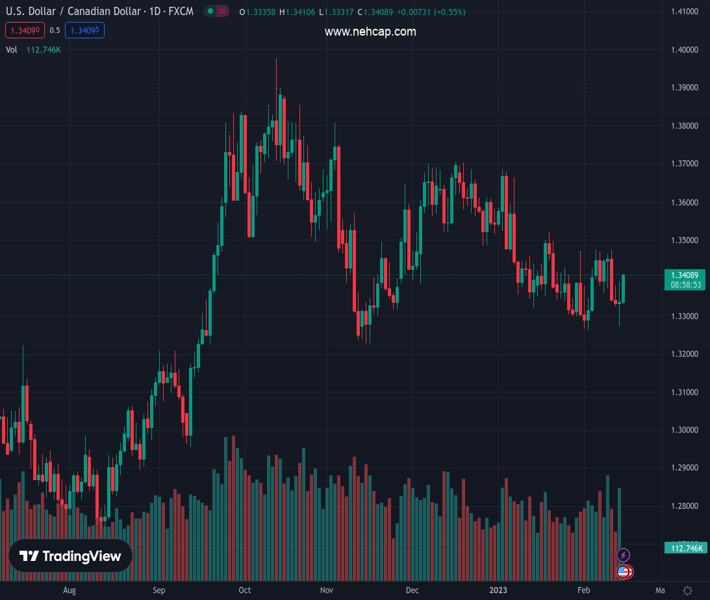This screenshot has width=710, height=600.
Task: Click the TradingView logo badge
Action: (x=70, y=557)
